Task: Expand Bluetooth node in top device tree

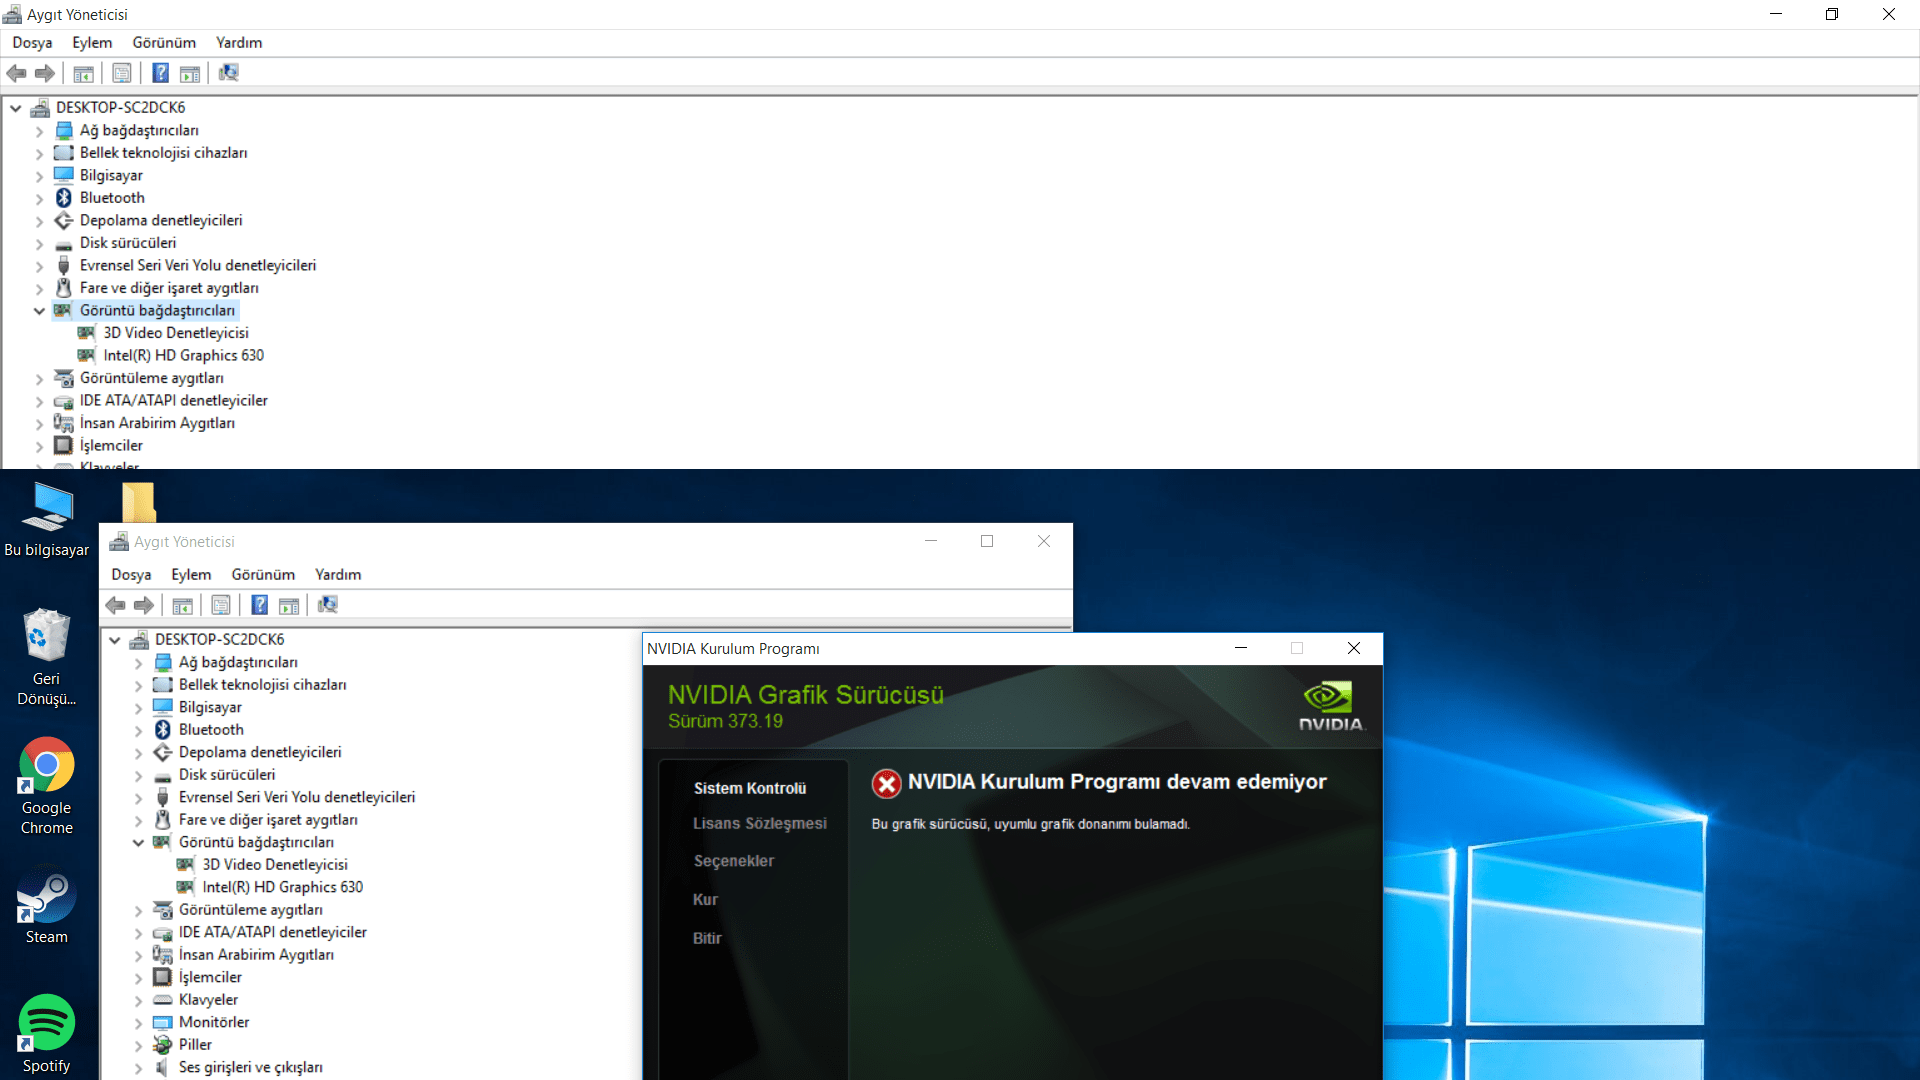Action: pyautogui.click(x=39, y=199)
